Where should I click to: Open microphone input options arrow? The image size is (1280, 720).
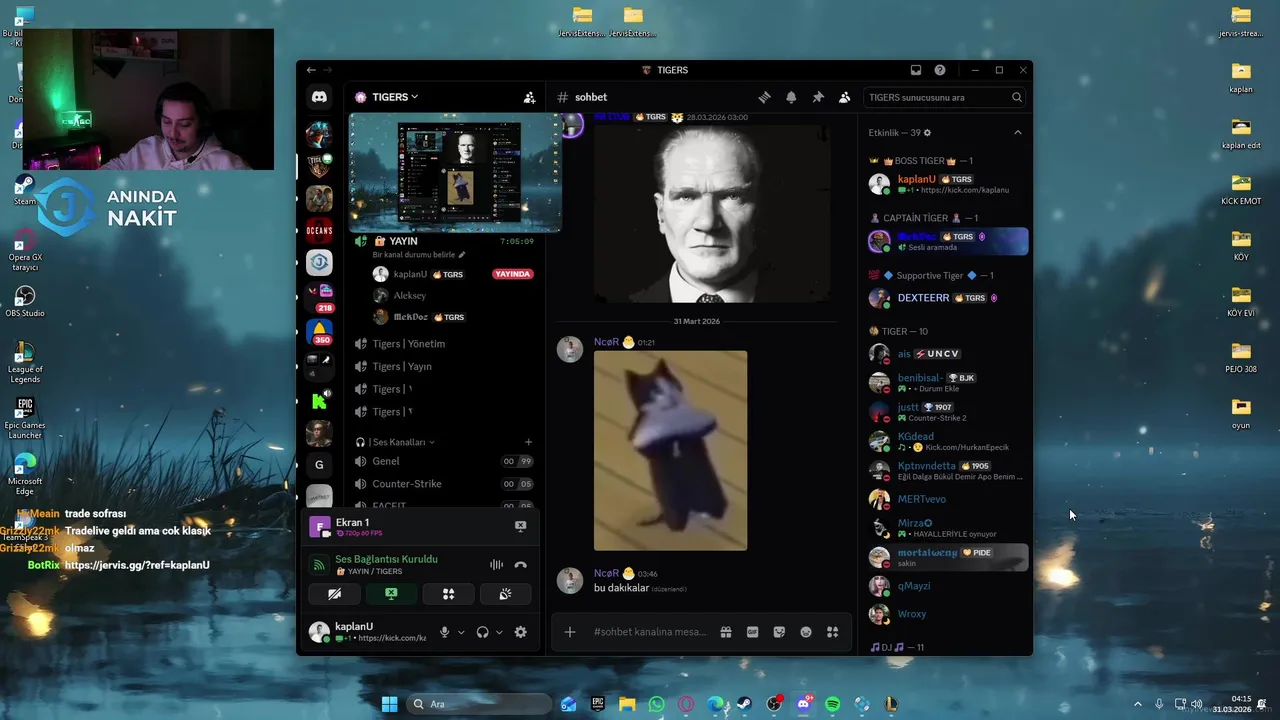(461, 632)
